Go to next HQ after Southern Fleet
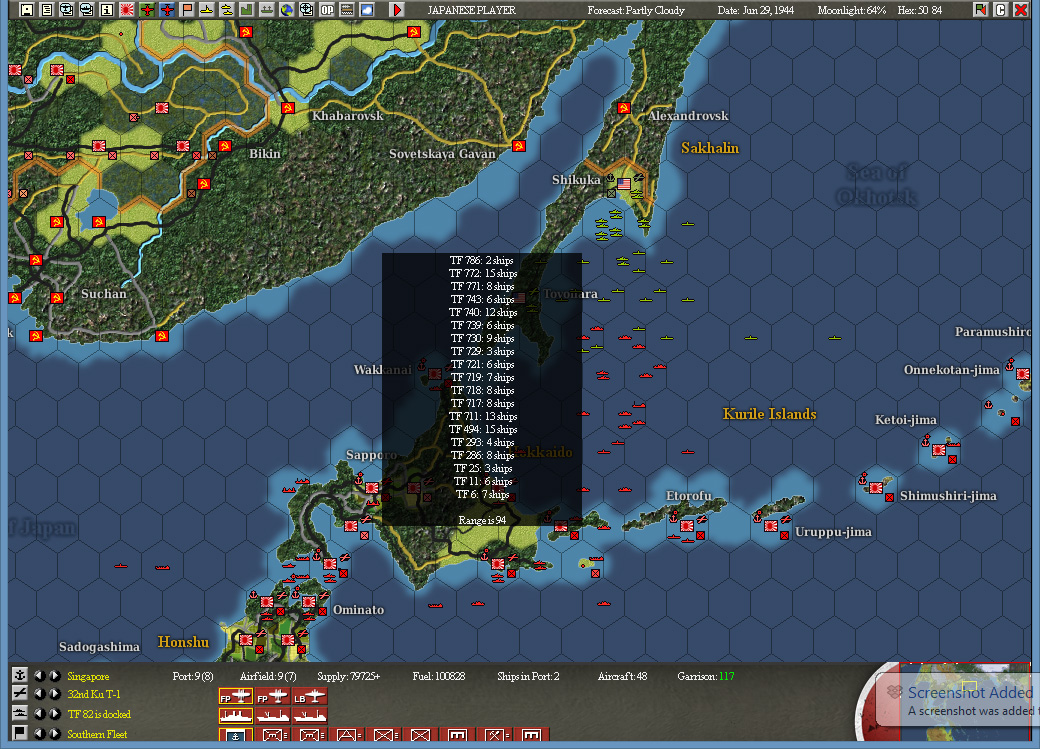The width and height of the screenshot is (1040, 749). [x=54, y=733]
